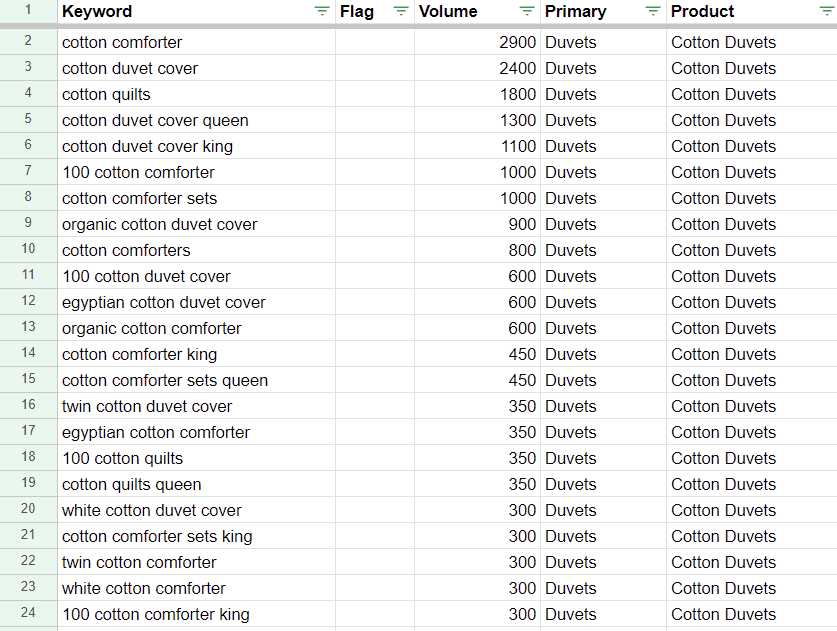Click the 'organic cotton duvet cover' cell
Image resolution: width=837 pixels, height=631 pixels.
click(196, 224)
